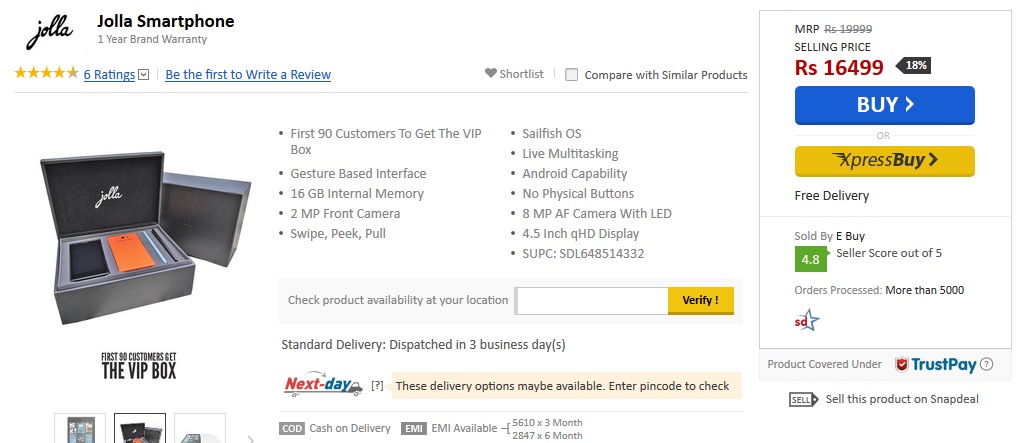Enable Compare with Similar Products checkbox
This screenshot has height=443, width=1027.
pyautogui.click(x=572, y=75)
